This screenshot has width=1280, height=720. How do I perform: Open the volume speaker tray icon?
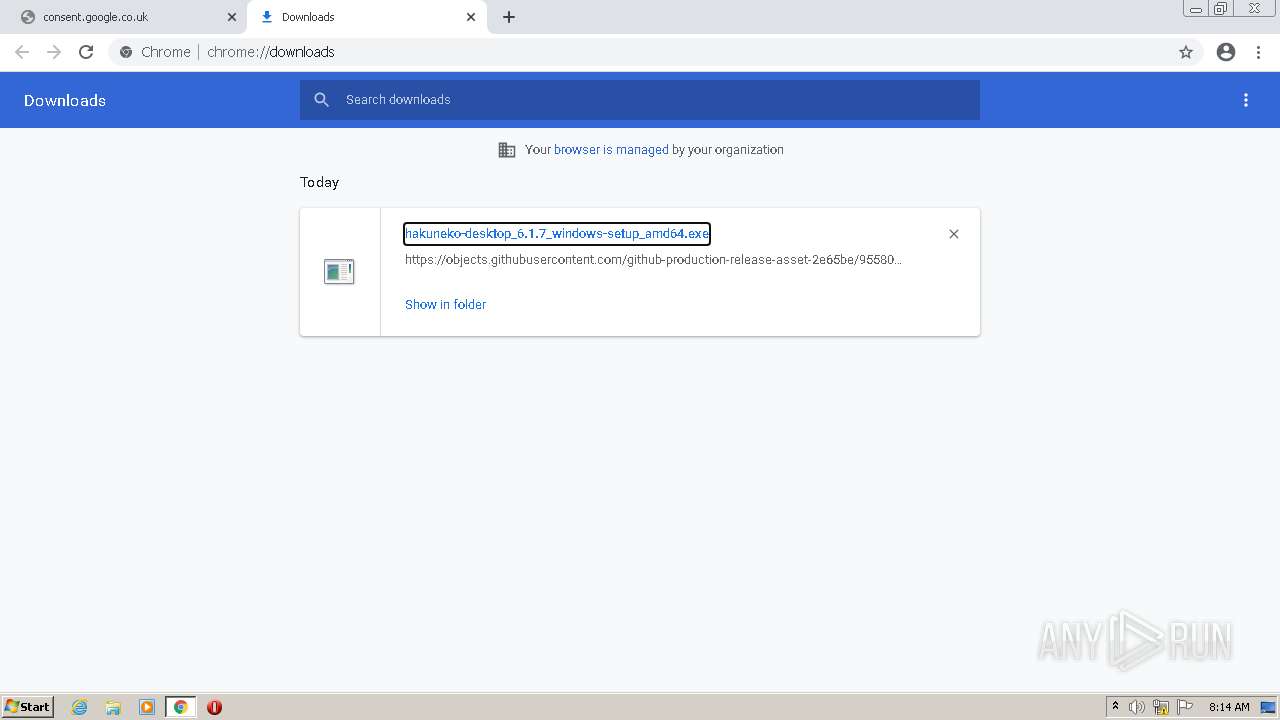[x=1137, y=707]
